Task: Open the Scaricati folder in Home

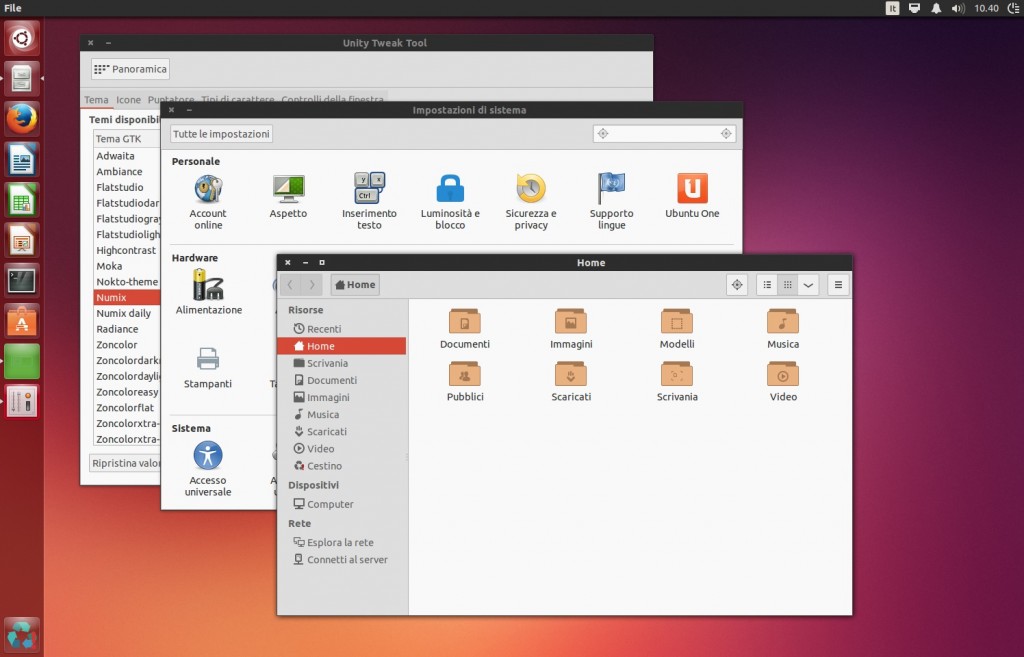Action: click(x=571, y=374)
